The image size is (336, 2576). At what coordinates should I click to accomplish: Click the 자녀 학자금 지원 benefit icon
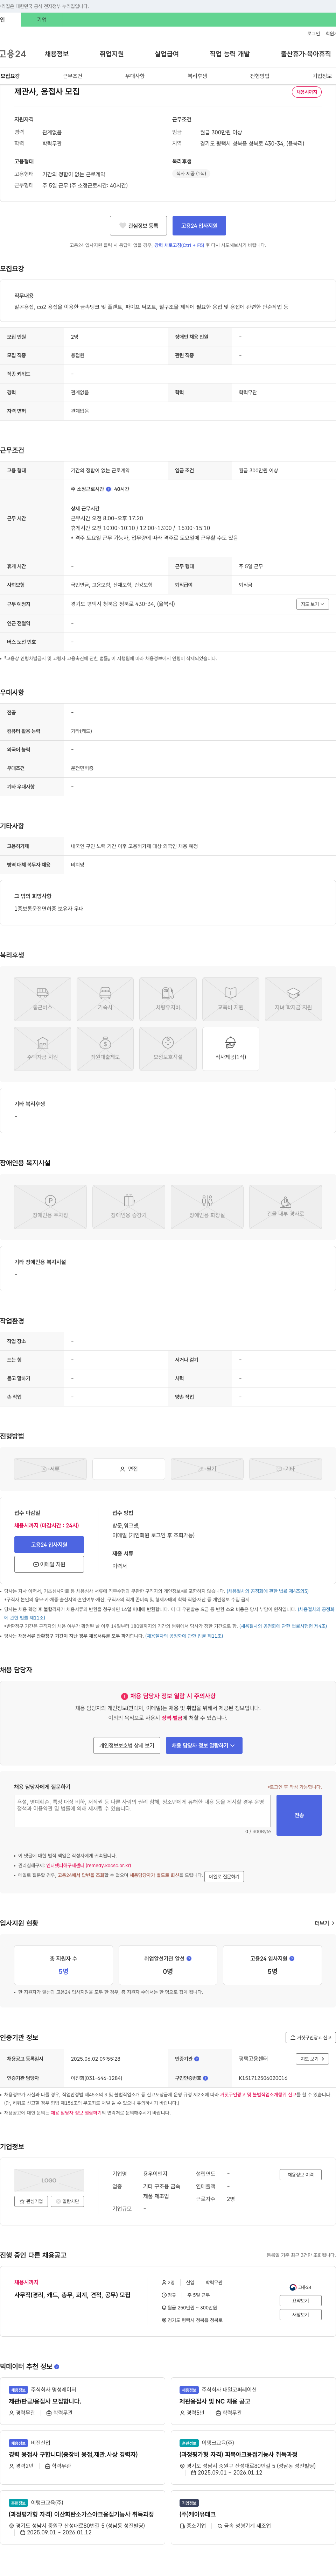[293, 998]
